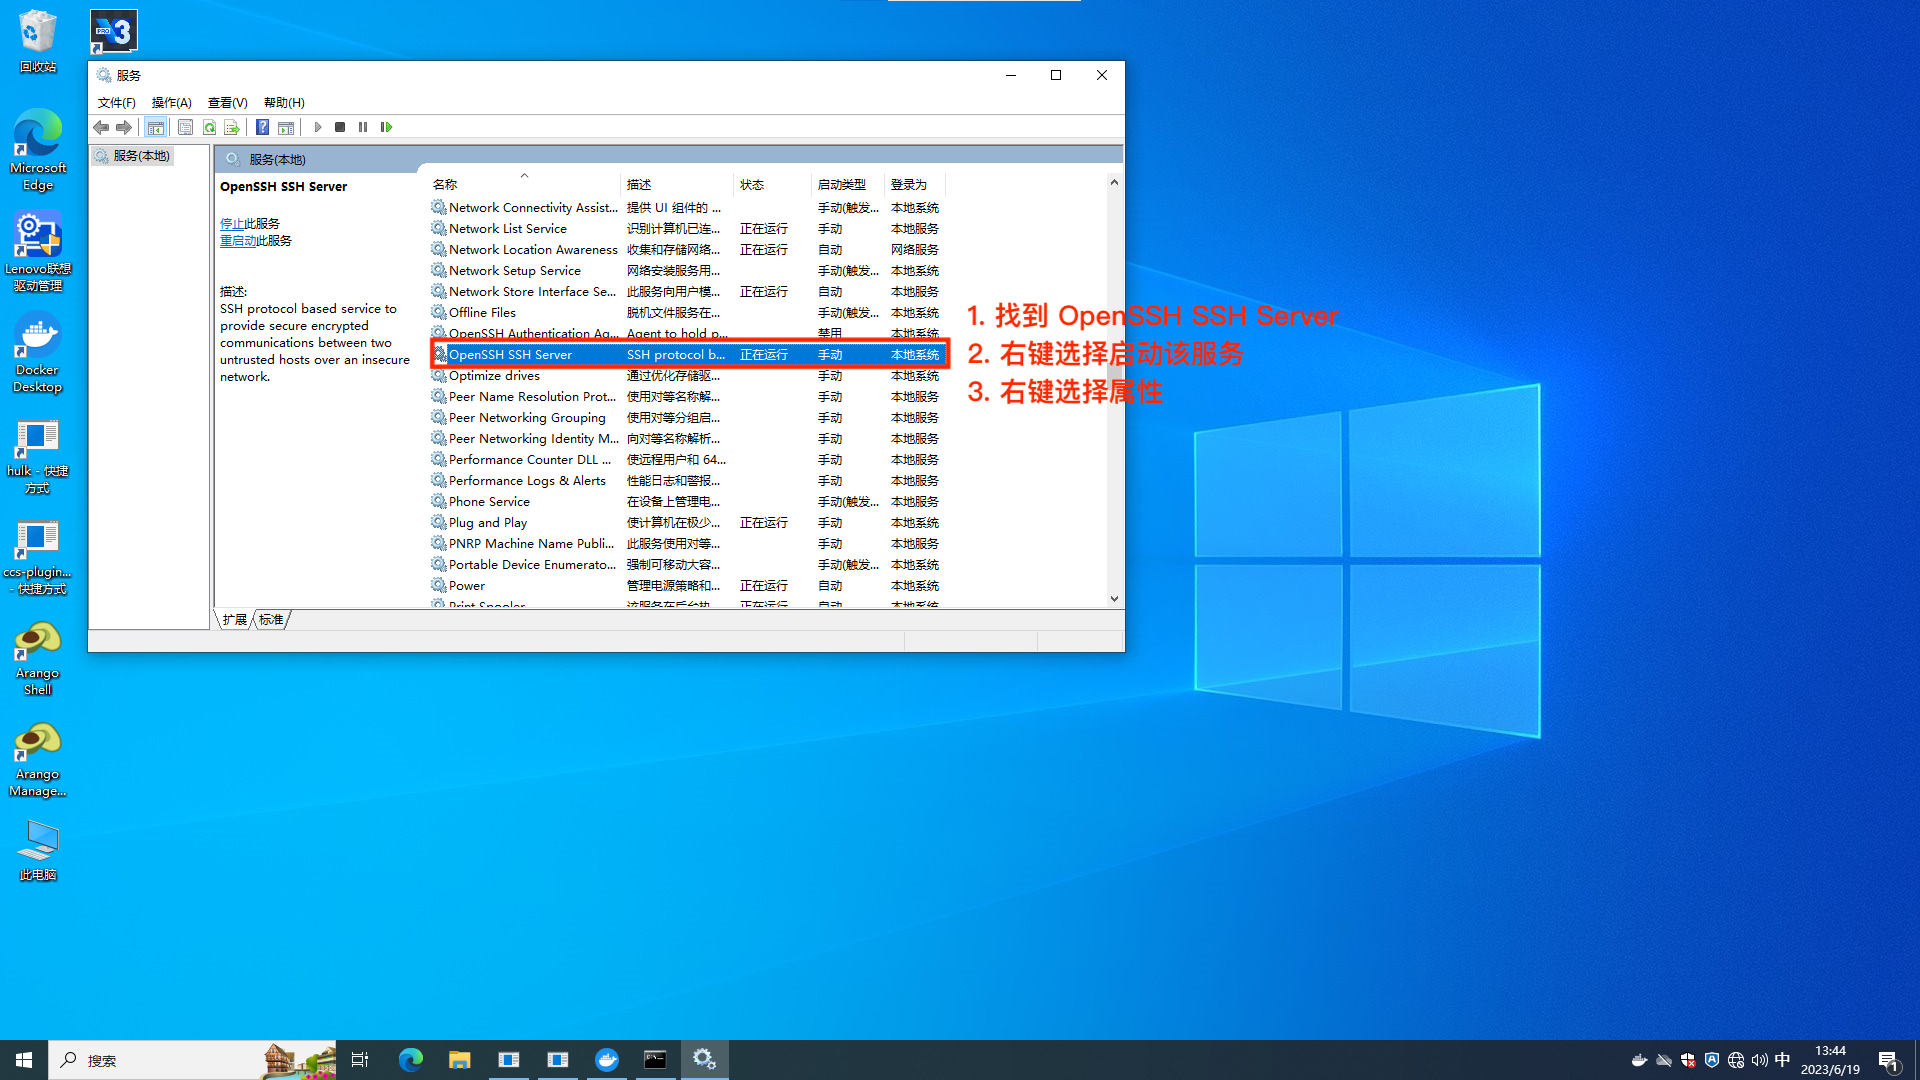1920x1080 pixels.
Task: Open the Properties toolbar icon
Action: point(185,127)
